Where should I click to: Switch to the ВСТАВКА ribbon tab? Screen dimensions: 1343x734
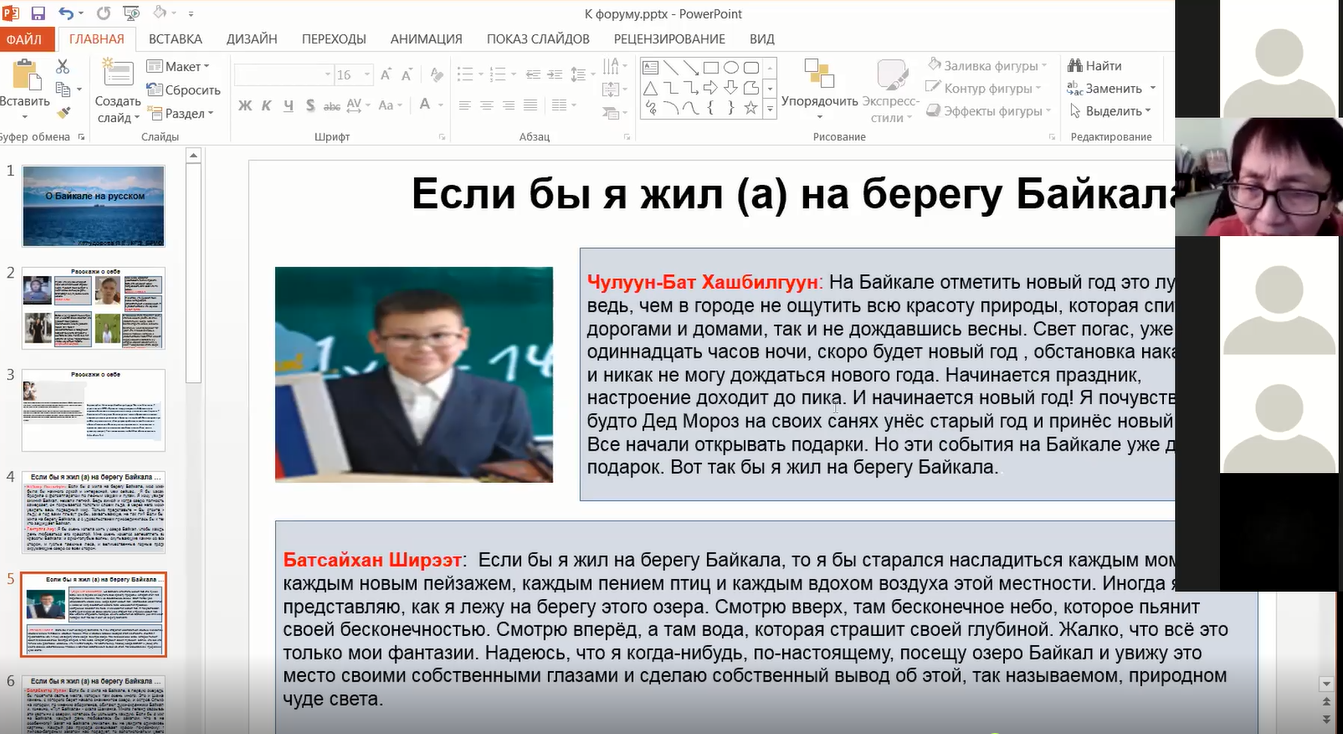pyautogui.click(x=175, y=39)
